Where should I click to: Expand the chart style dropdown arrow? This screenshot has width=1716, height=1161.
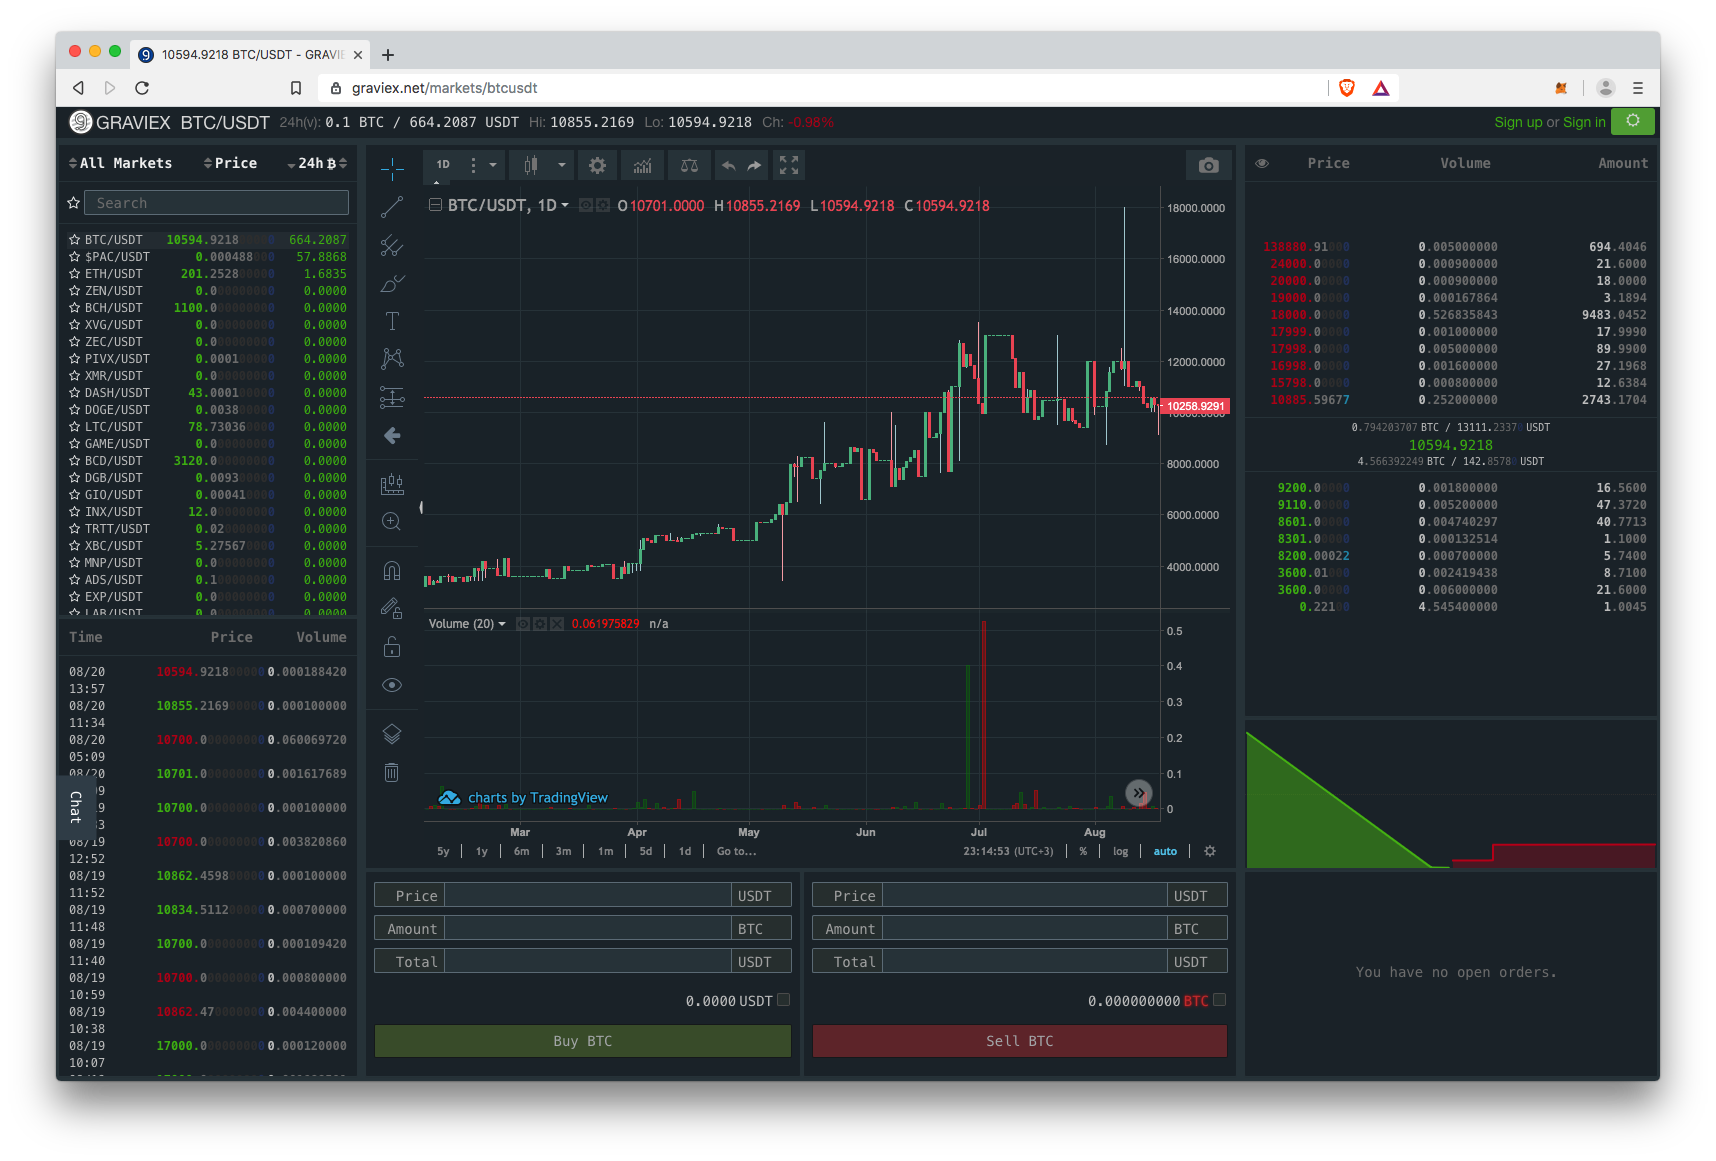pyautogui.click(x=562, y=165)
